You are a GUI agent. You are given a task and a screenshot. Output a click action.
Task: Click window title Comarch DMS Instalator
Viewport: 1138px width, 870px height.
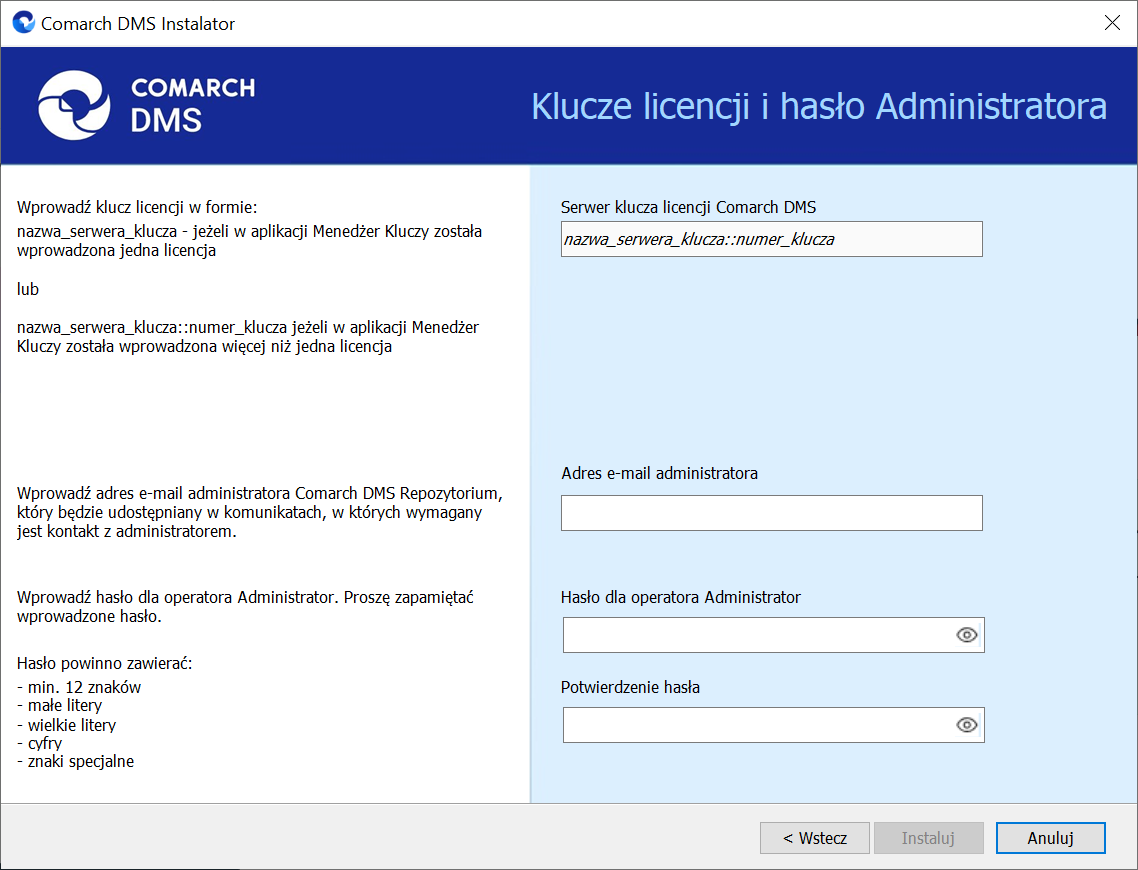coord(138,23)
